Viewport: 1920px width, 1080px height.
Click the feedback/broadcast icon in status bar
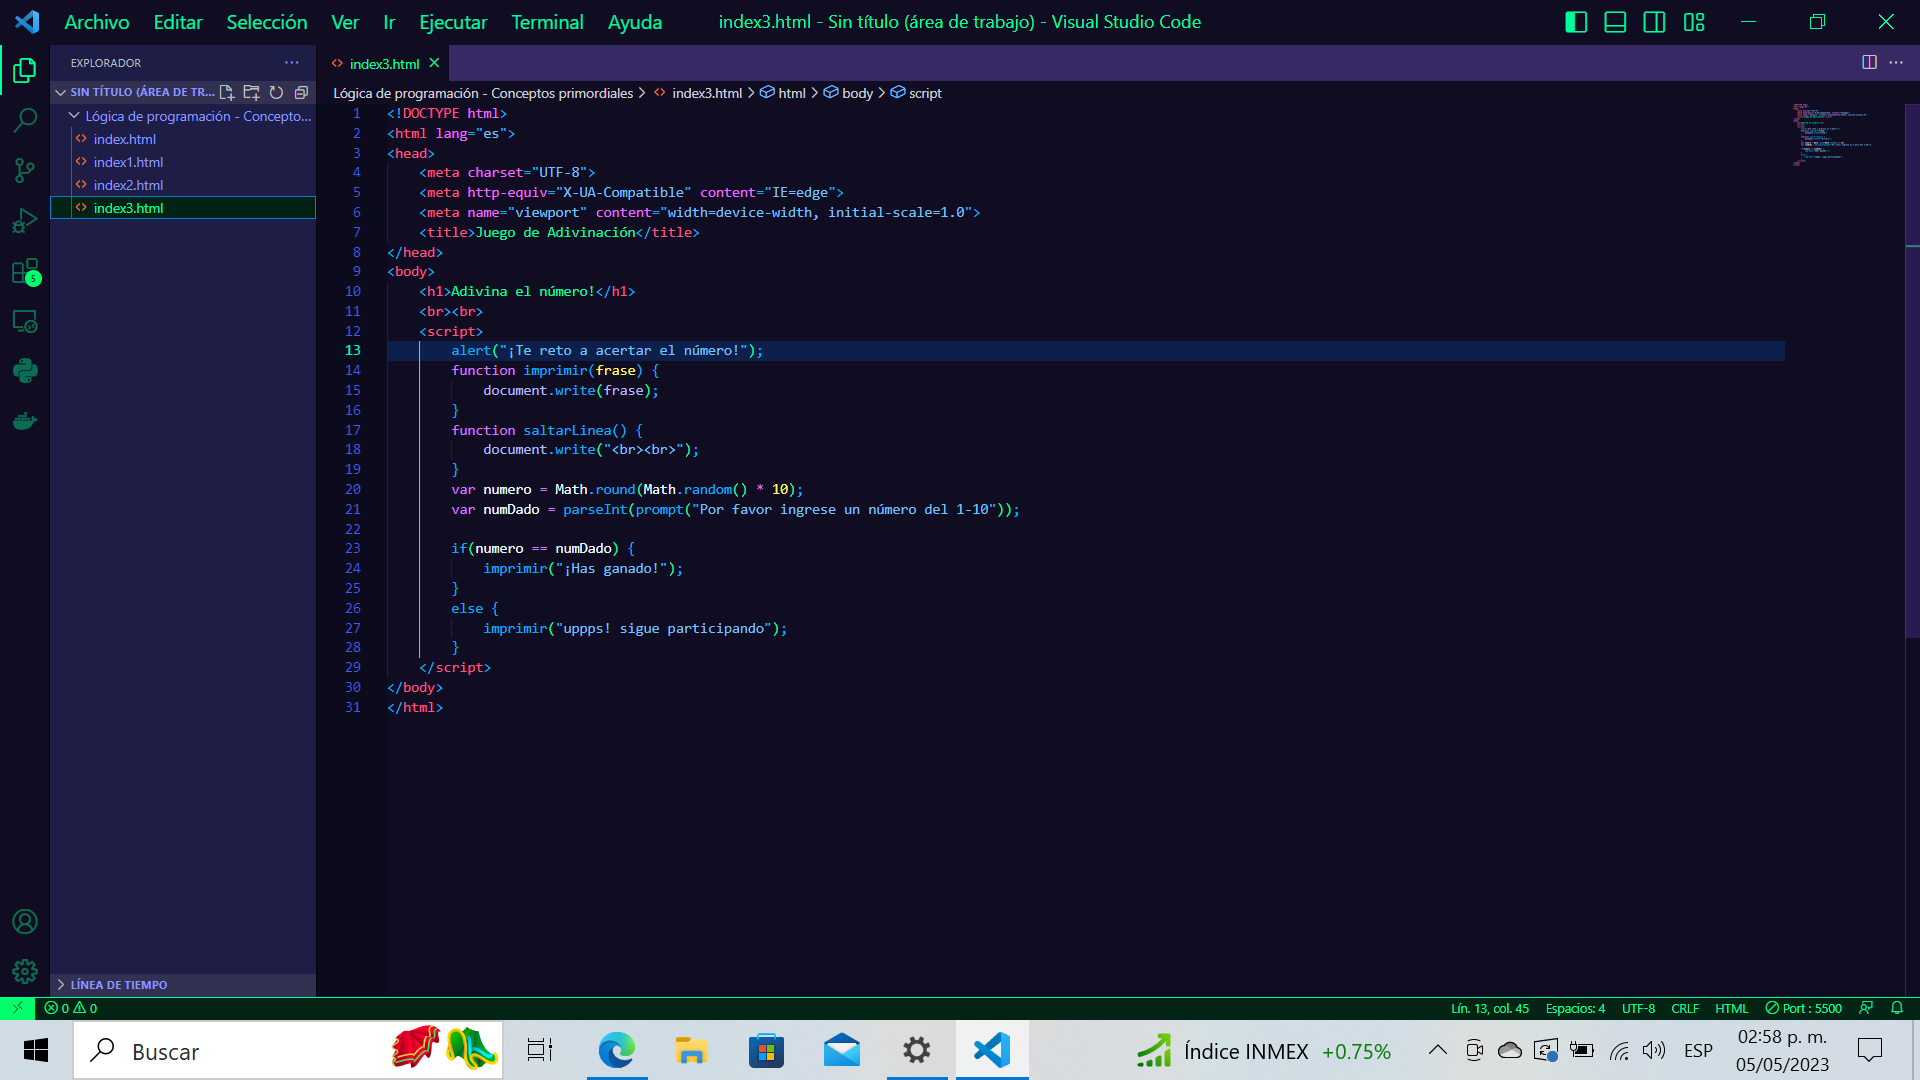tap(1866, 1008)
